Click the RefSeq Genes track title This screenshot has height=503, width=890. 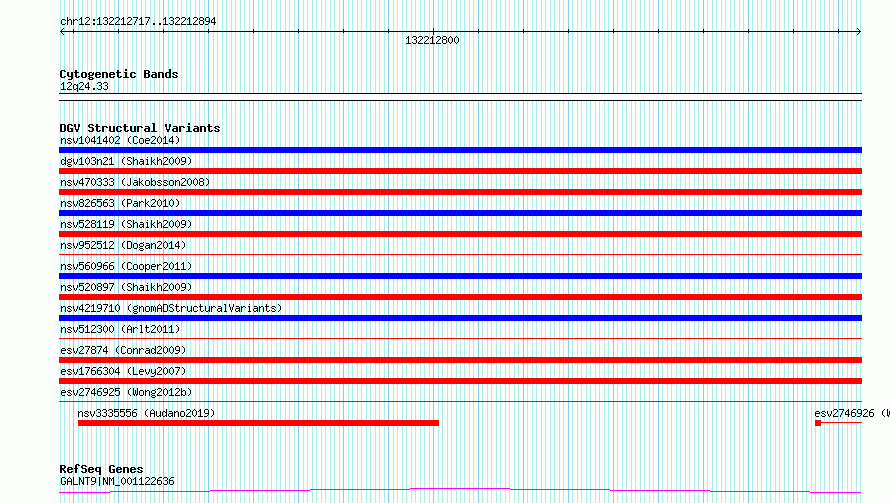[x=101, y=469]
